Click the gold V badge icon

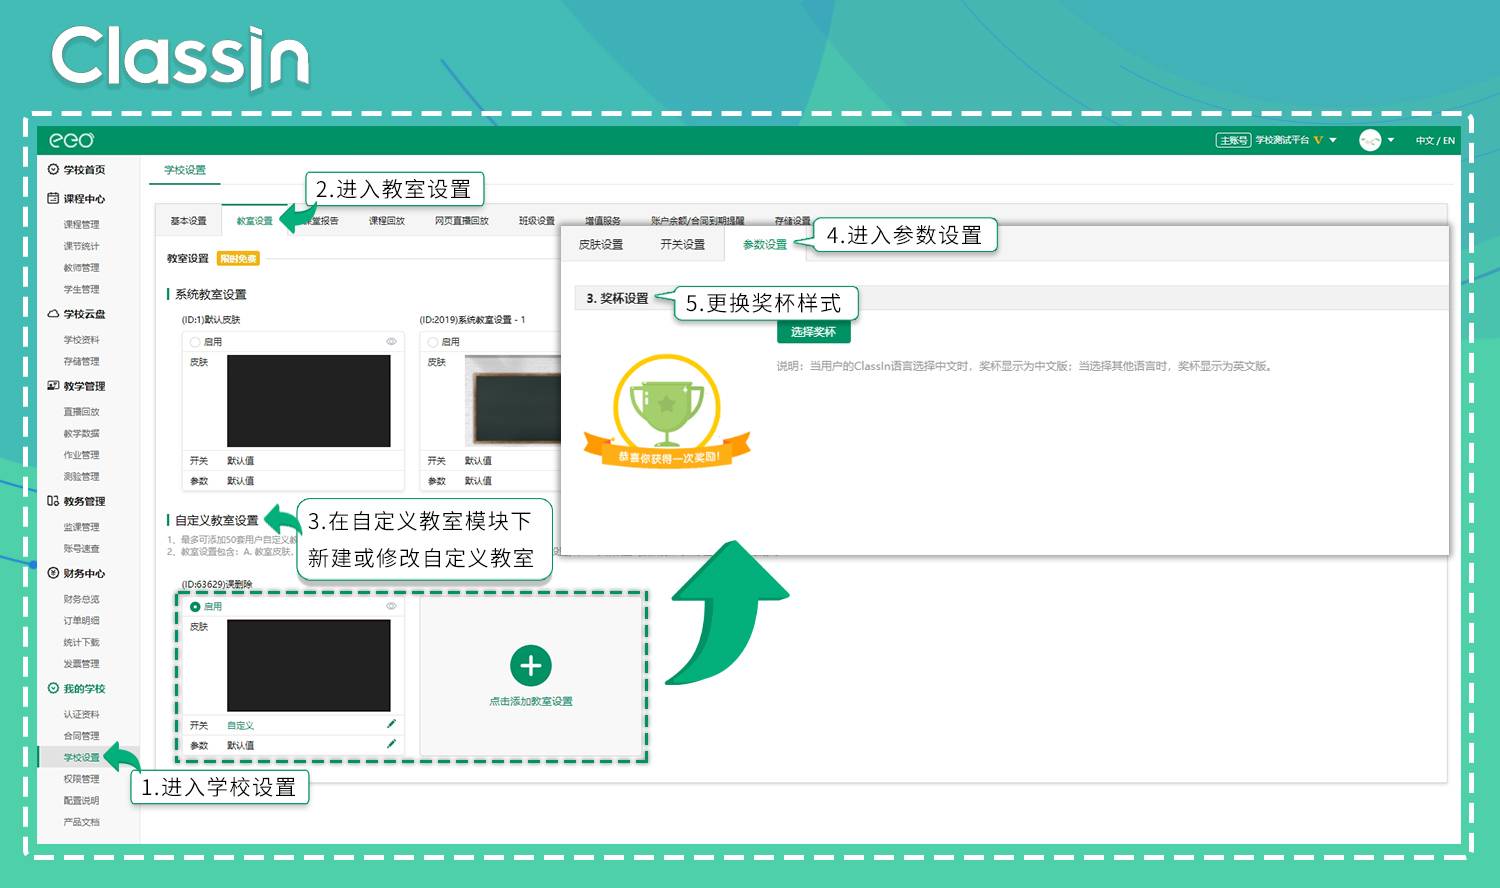click(x=1318, y=140)
